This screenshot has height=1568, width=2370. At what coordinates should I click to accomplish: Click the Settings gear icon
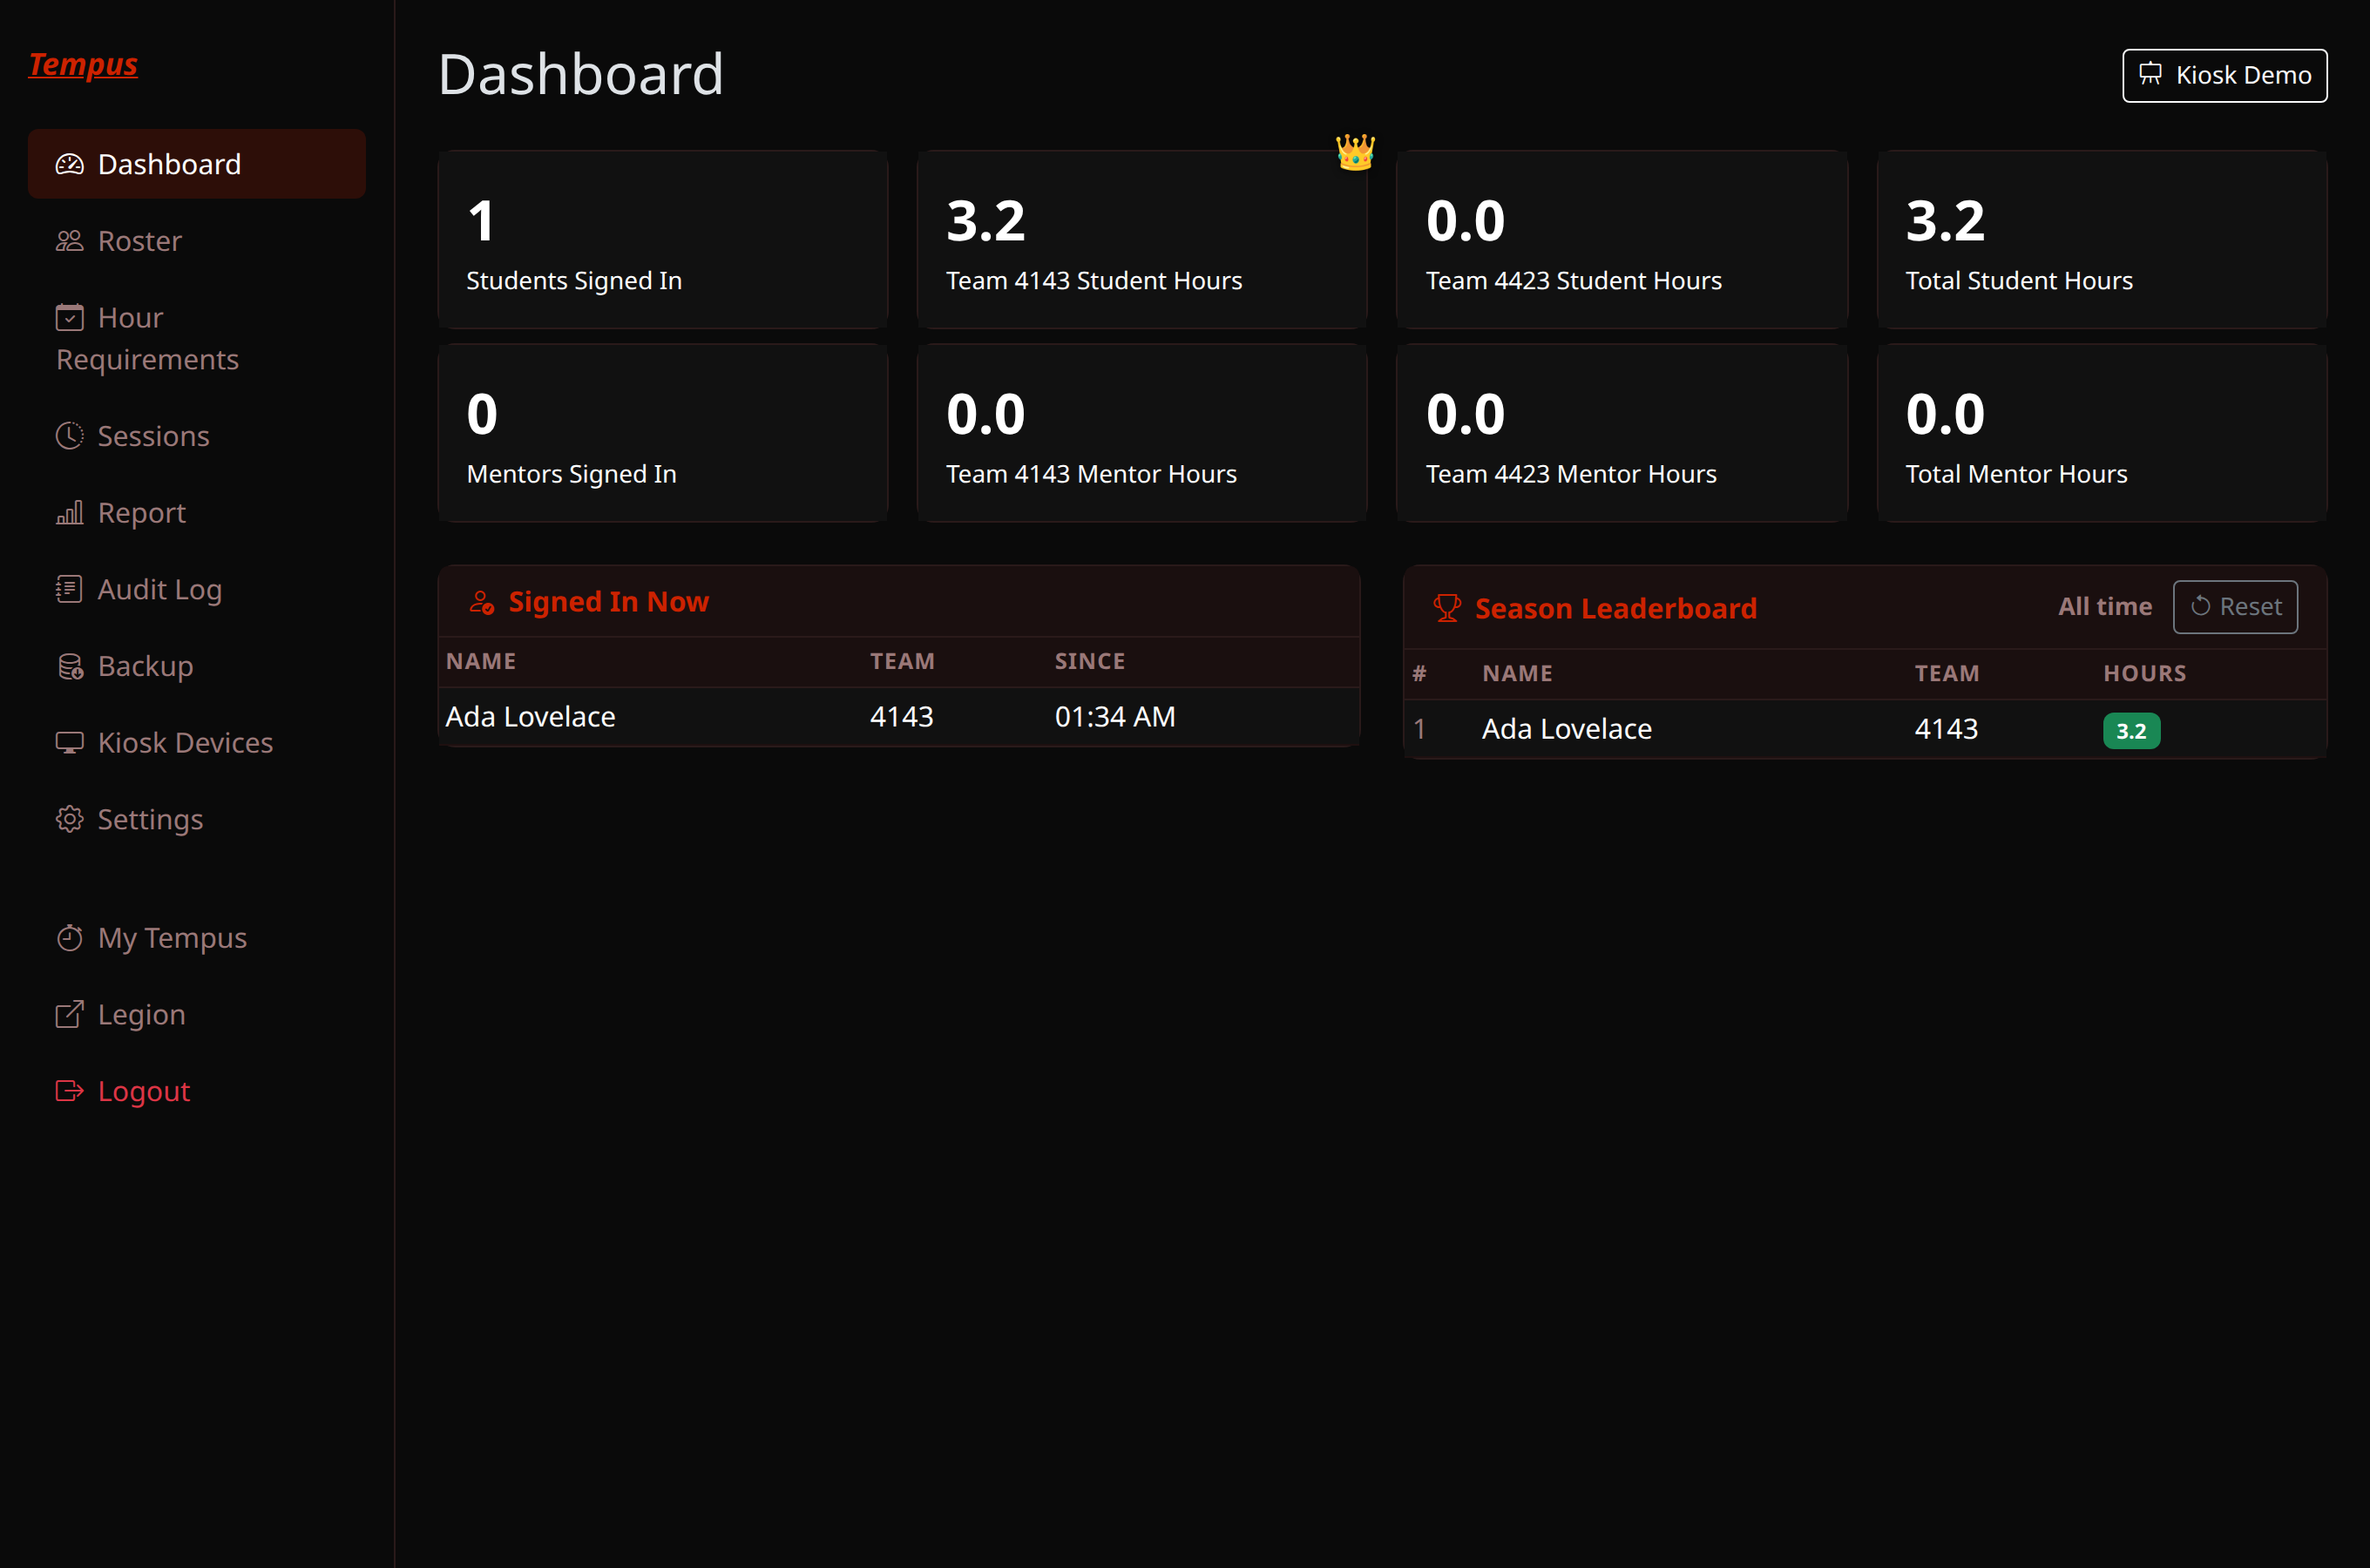[x=69, y=819]
